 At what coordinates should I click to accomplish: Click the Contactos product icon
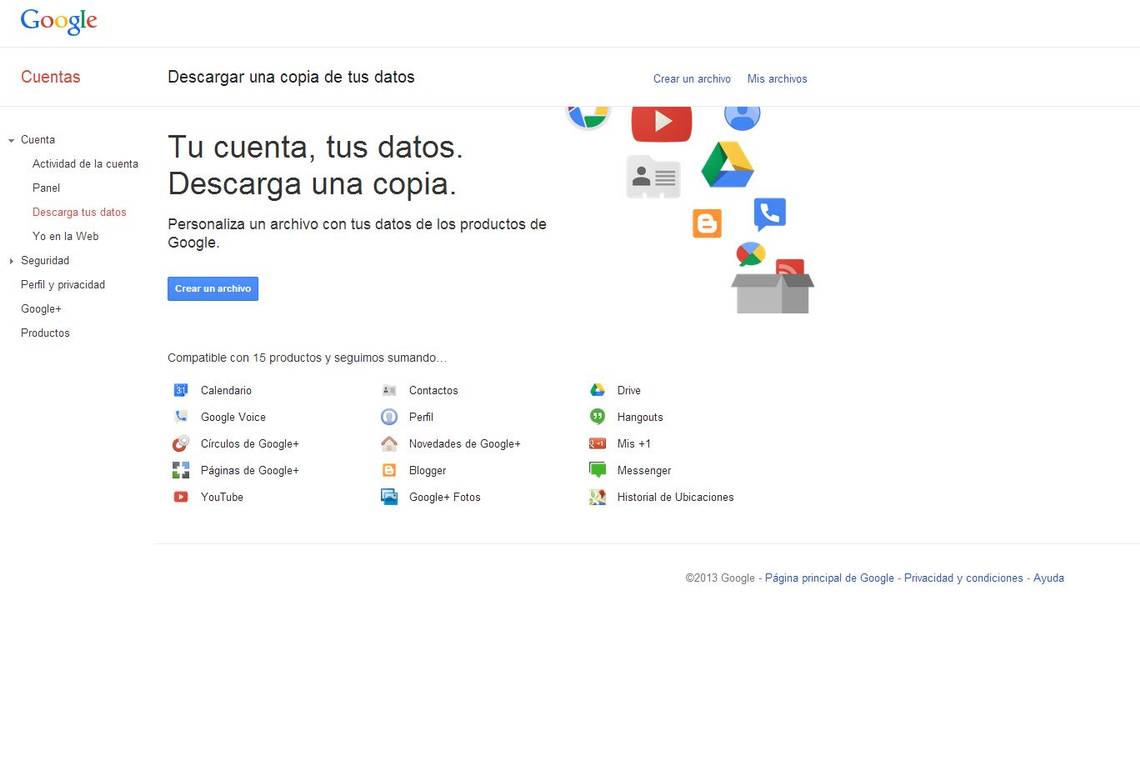[389, 391]
